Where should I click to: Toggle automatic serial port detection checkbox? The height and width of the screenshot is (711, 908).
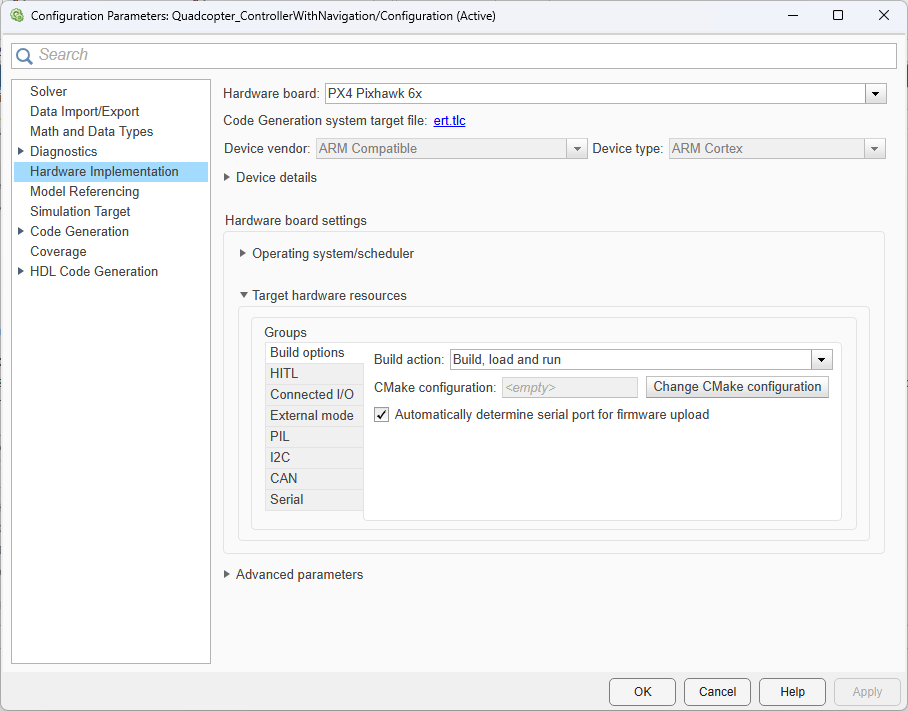tap(382, 415)
